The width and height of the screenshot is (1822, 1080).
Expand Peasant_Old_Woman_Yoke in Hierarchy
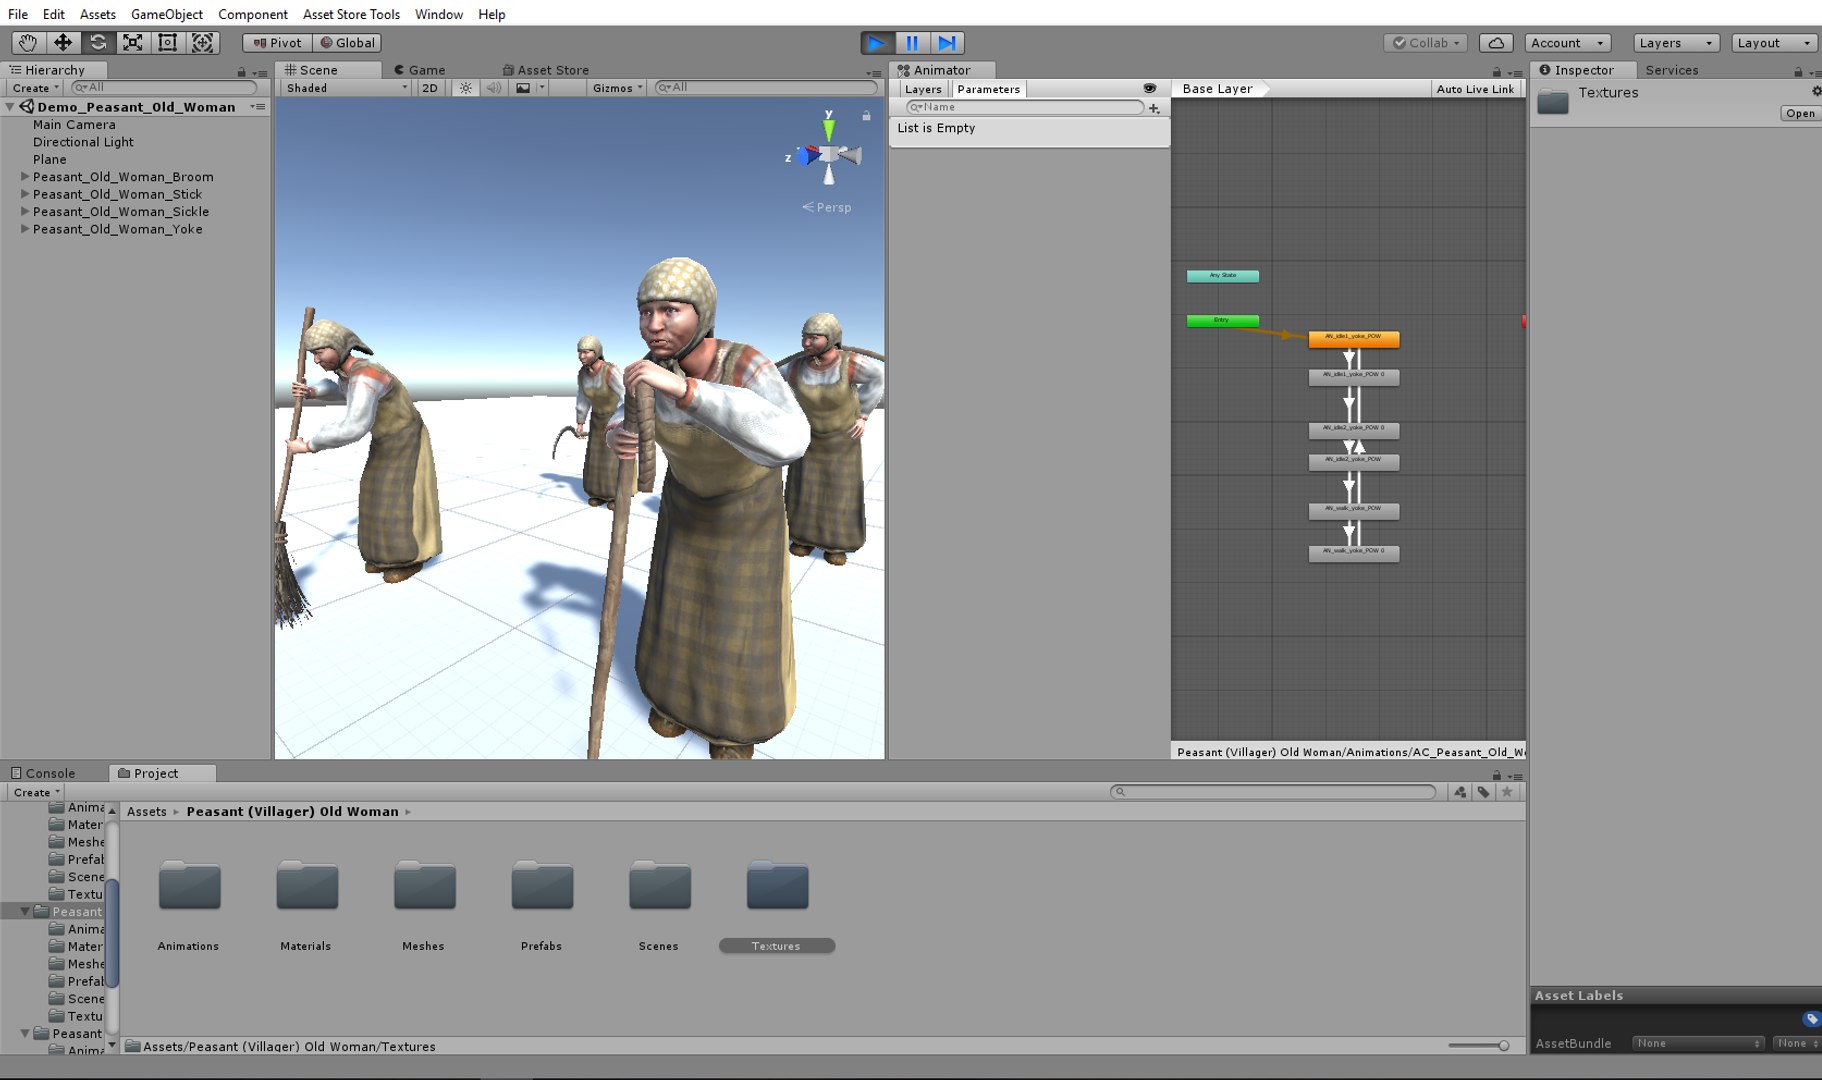(x=25, y=229)
